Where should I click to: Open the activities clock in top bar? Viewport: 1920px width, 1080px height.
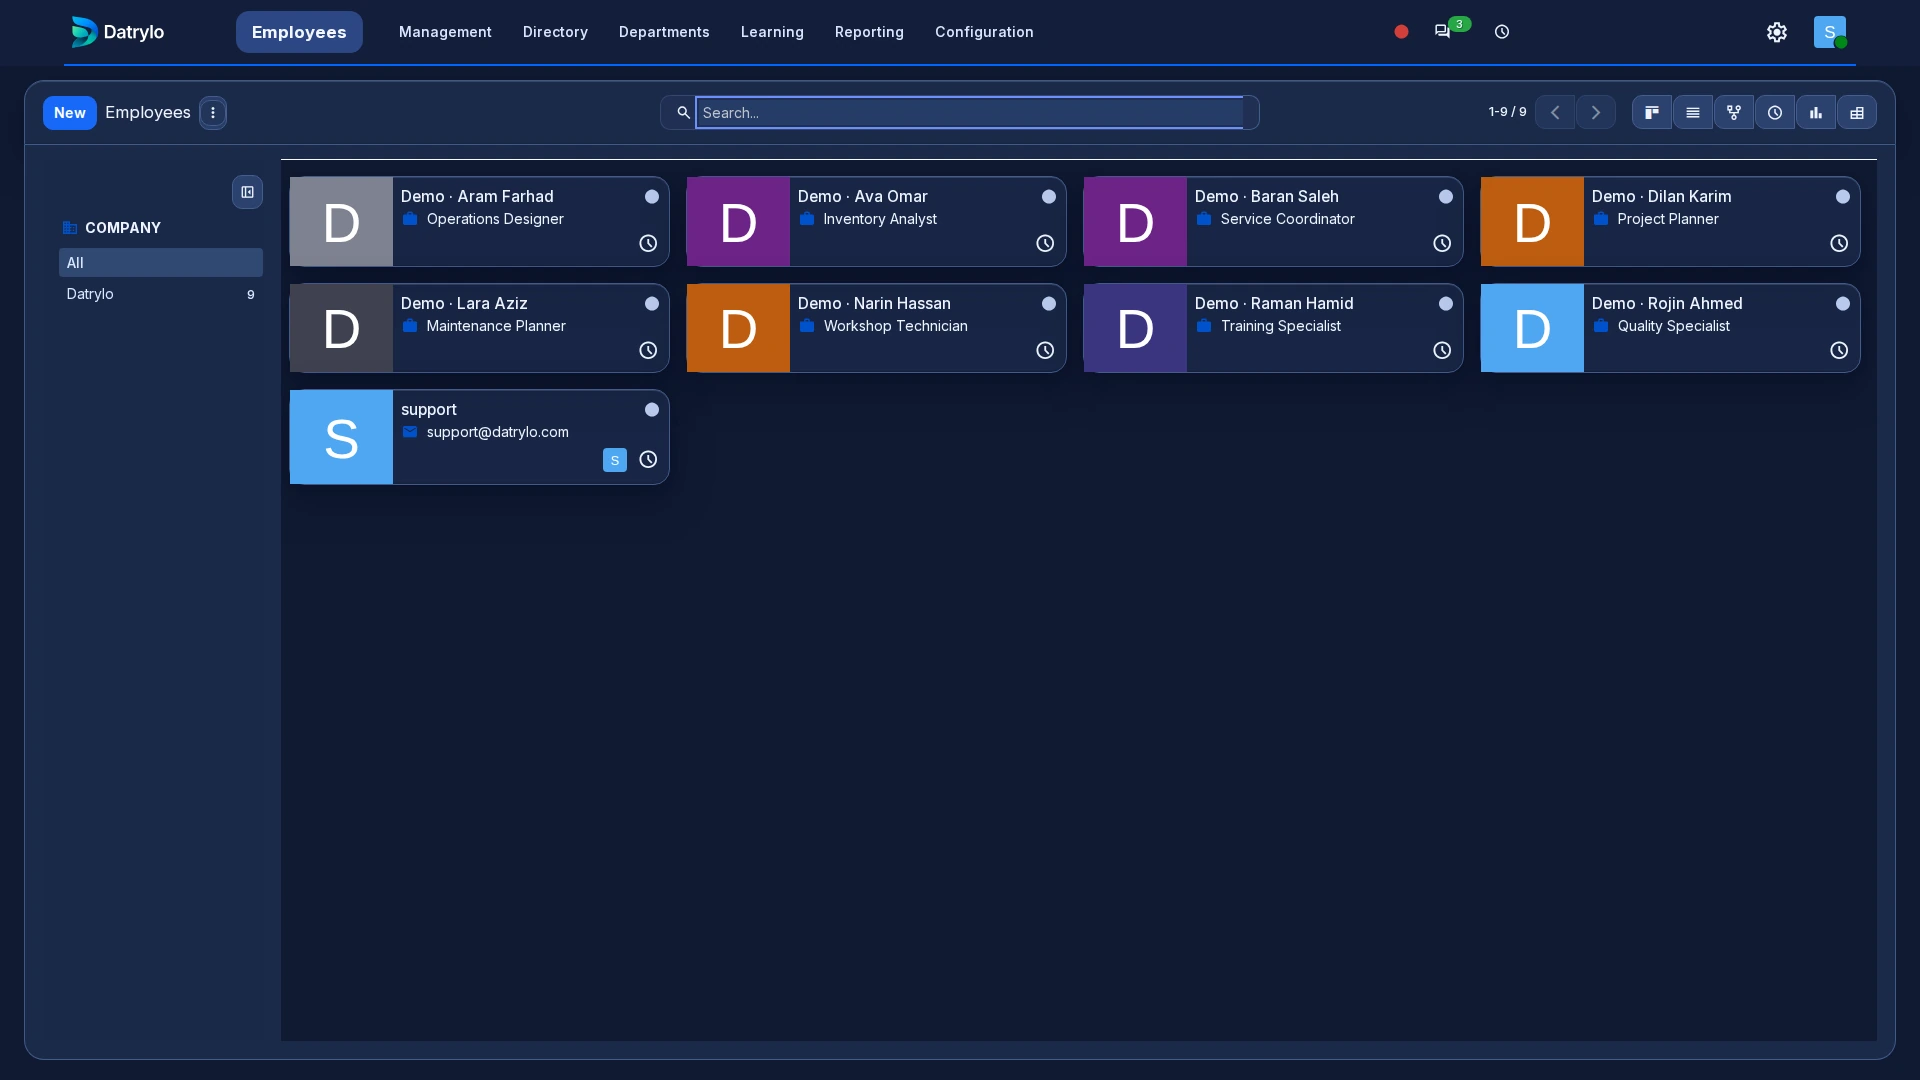coord(1502,32)
